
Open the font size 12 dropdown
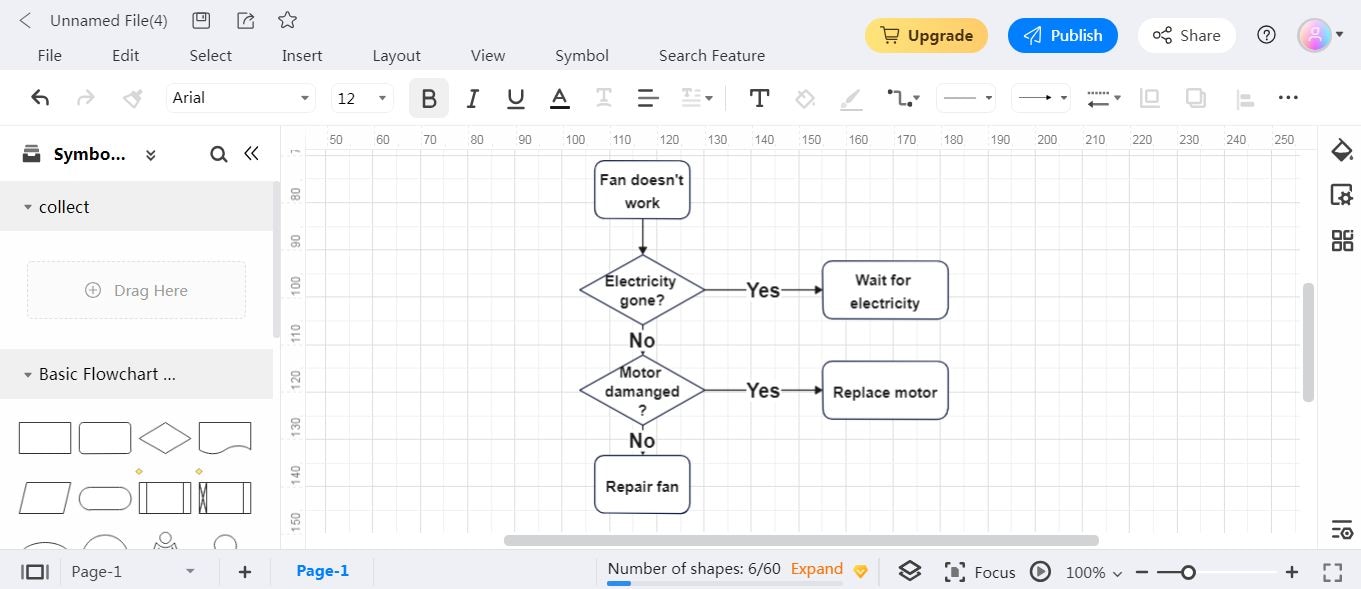pyautogui.click(x=361, y=98)
